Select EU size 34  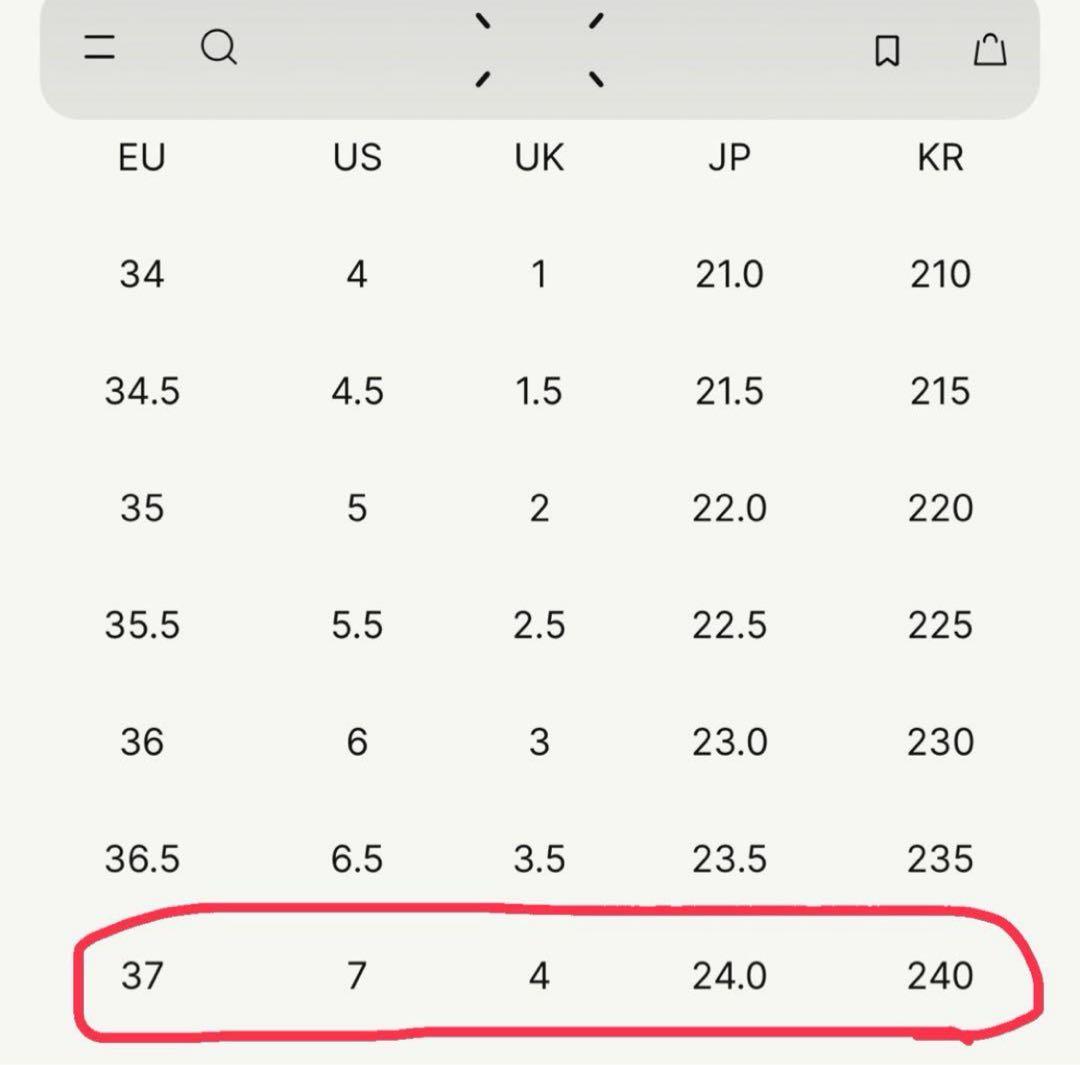coord(141,274)
